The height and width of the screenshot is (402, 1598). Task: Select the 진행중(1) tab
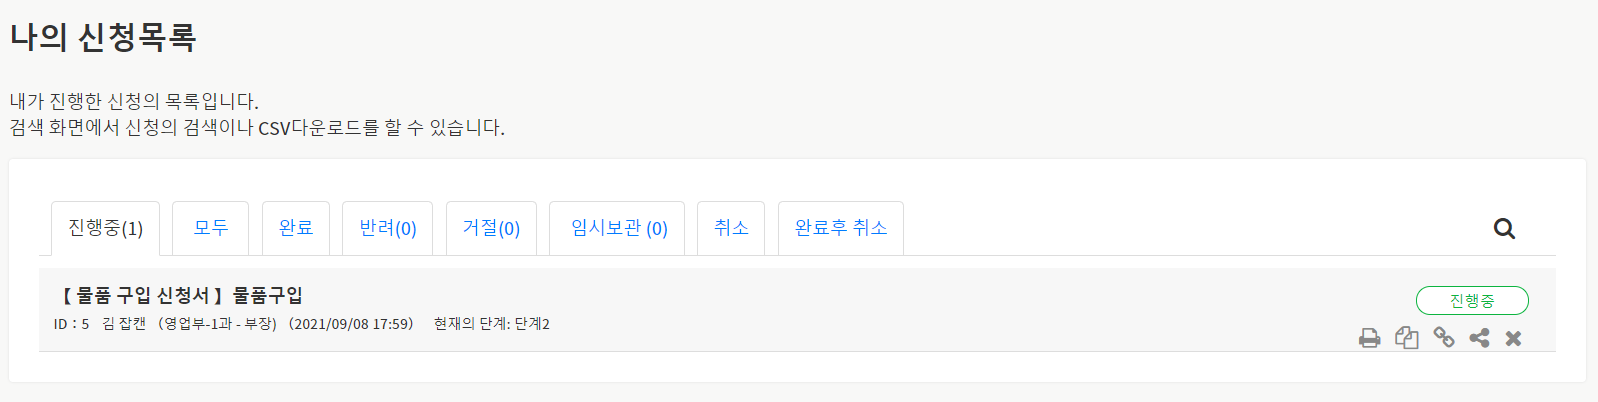pos(105,228)
